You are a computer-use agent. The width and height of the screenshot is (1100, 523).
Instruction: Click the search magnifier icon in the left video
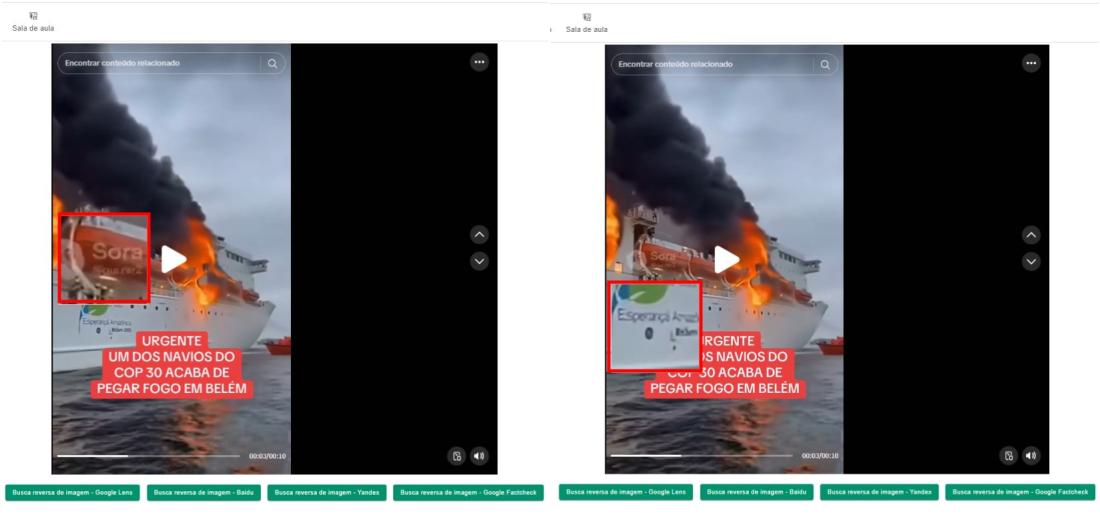[x=272, y=63]
